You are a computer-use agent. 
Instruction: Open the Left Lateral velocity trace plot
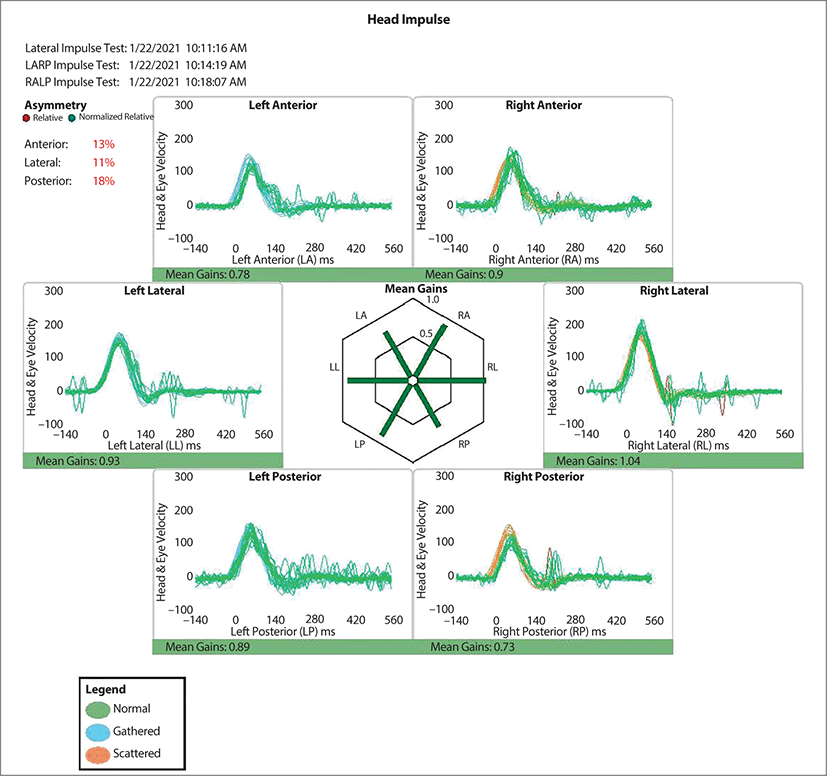point(153,368)
